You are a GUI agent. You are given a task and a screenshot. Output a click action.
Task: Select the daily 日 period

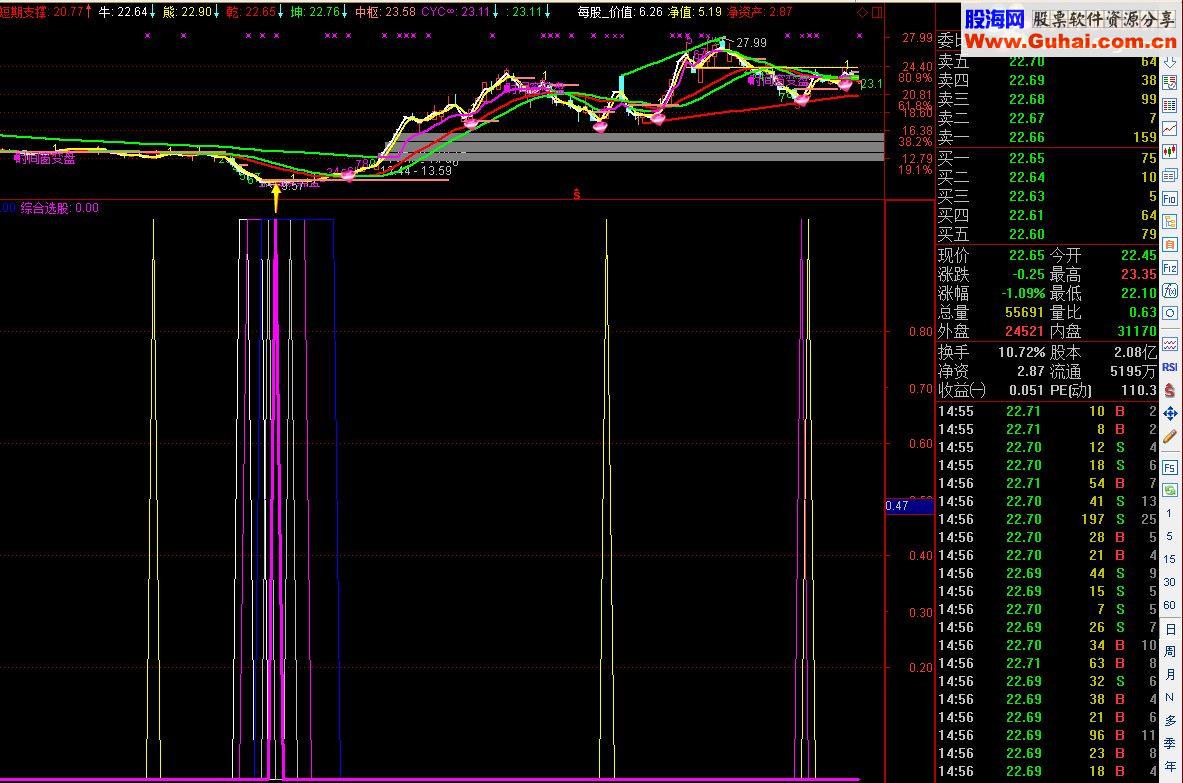1169,628
